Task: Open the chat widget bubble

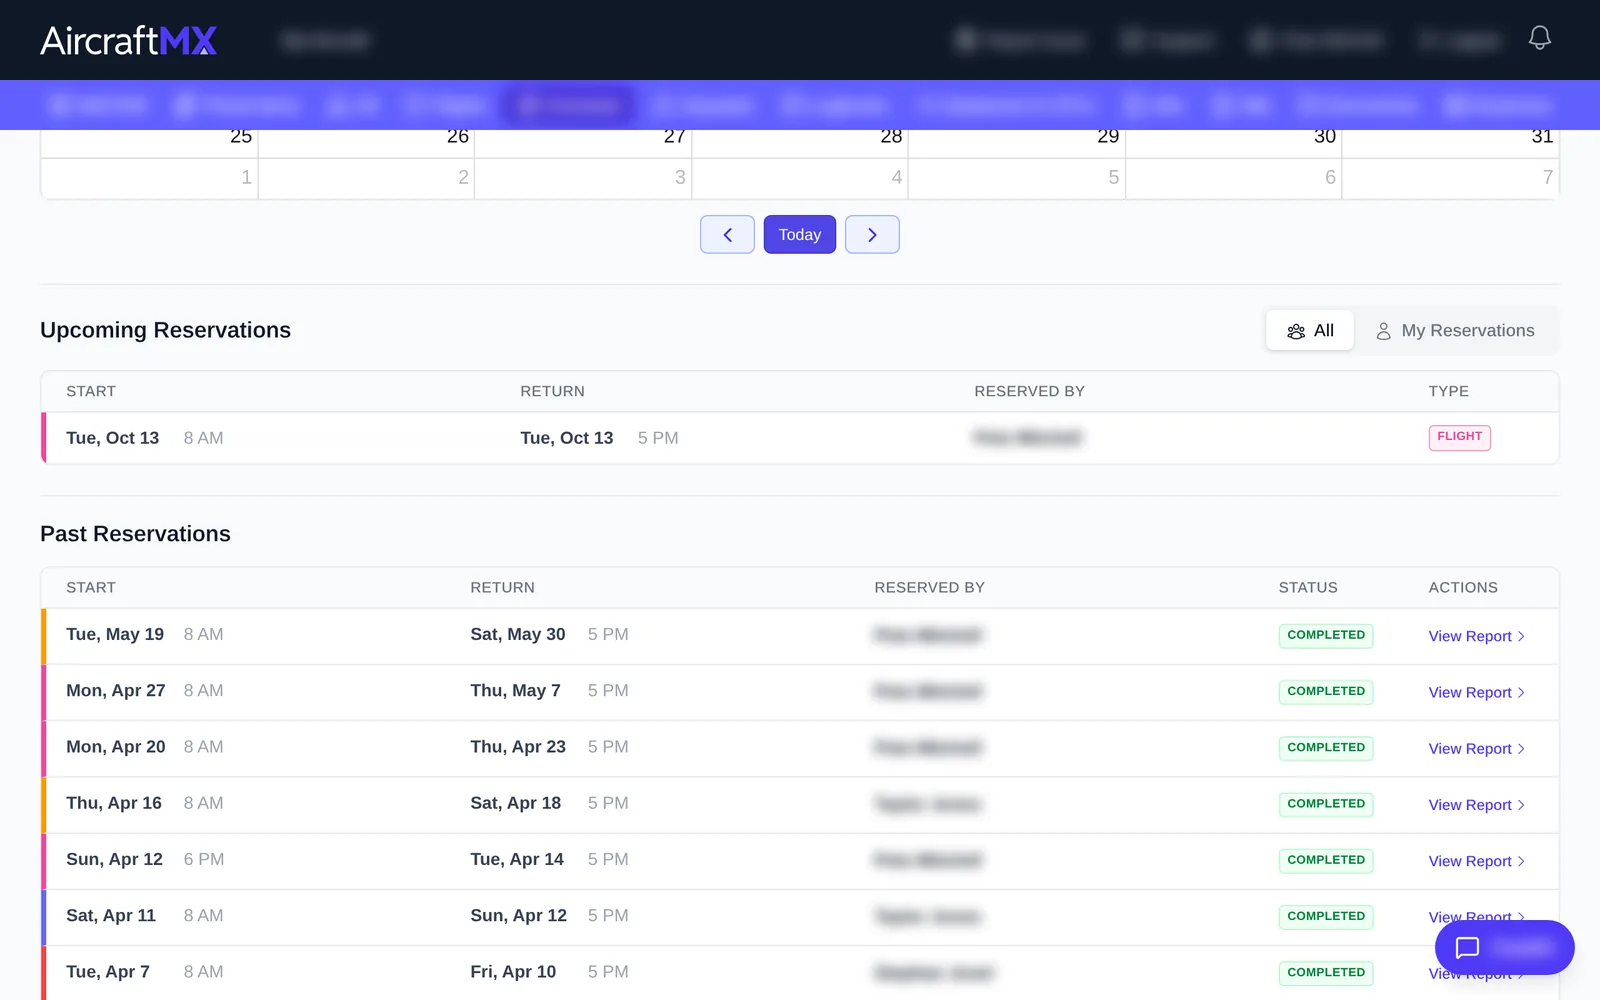Action: 1504,947
